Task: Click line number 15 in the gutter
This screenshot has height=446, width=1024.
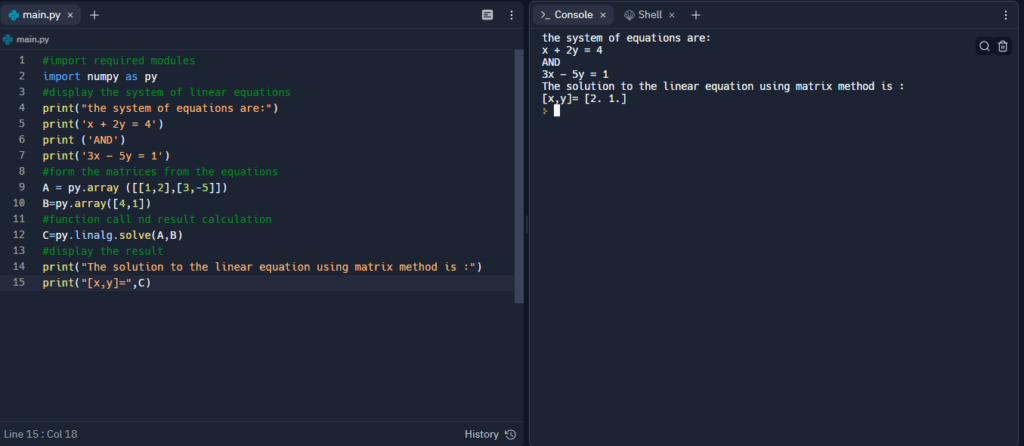Action: [x=19, y=283]
